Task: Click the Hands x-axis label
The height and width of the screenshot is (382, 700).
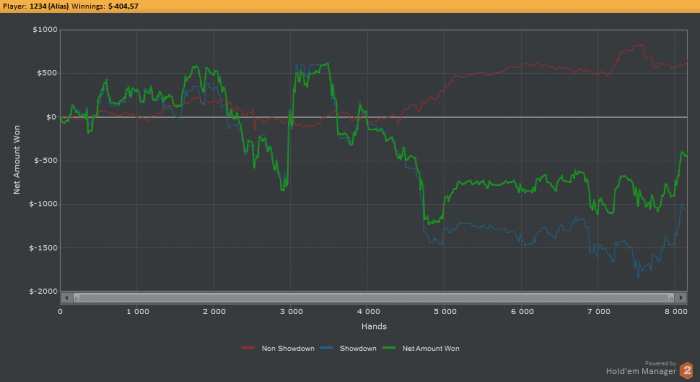Action: click(374, 326)
